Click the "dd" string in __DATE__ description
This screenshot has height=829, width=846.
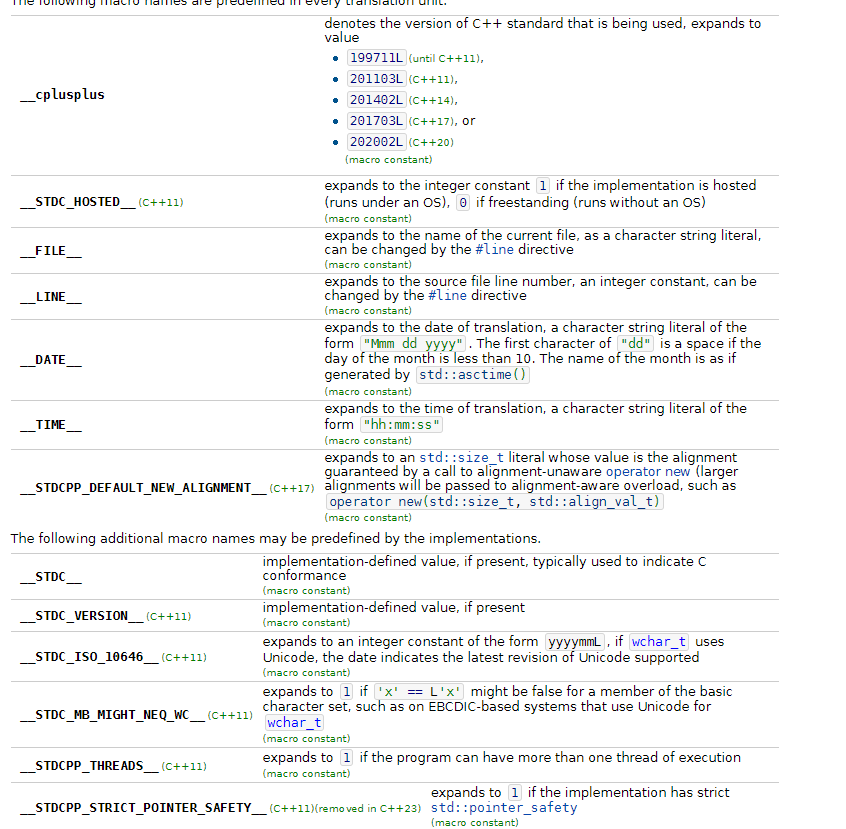tap(636, 344)
